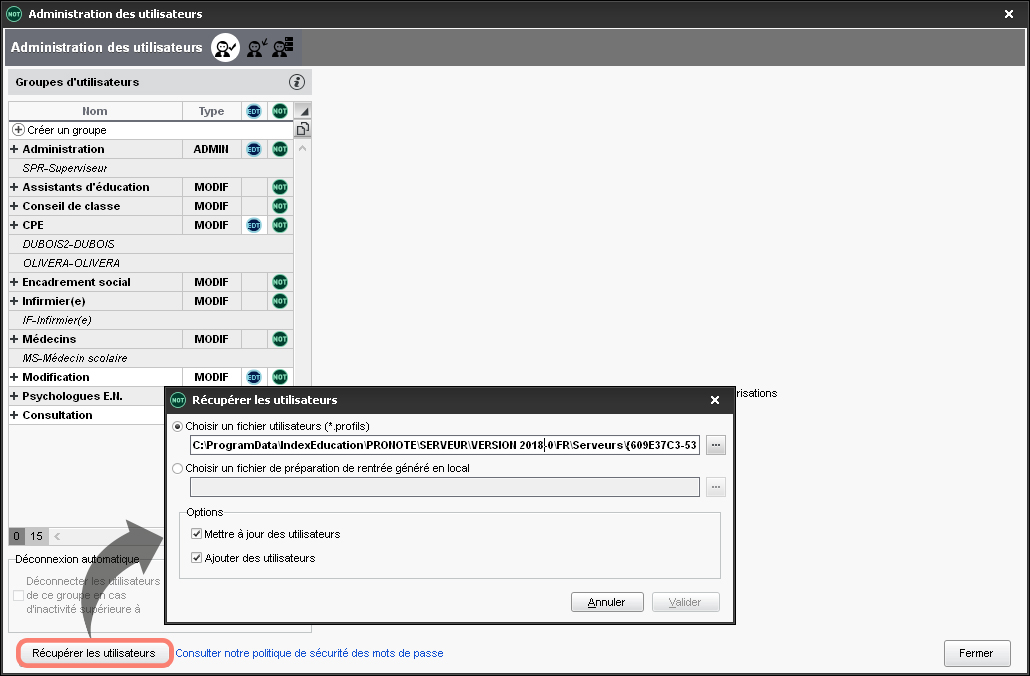This screenshot has width=1030, height=676.
Task: Click the NOT icon in Assistants d'éducation row
Action: 280,187
